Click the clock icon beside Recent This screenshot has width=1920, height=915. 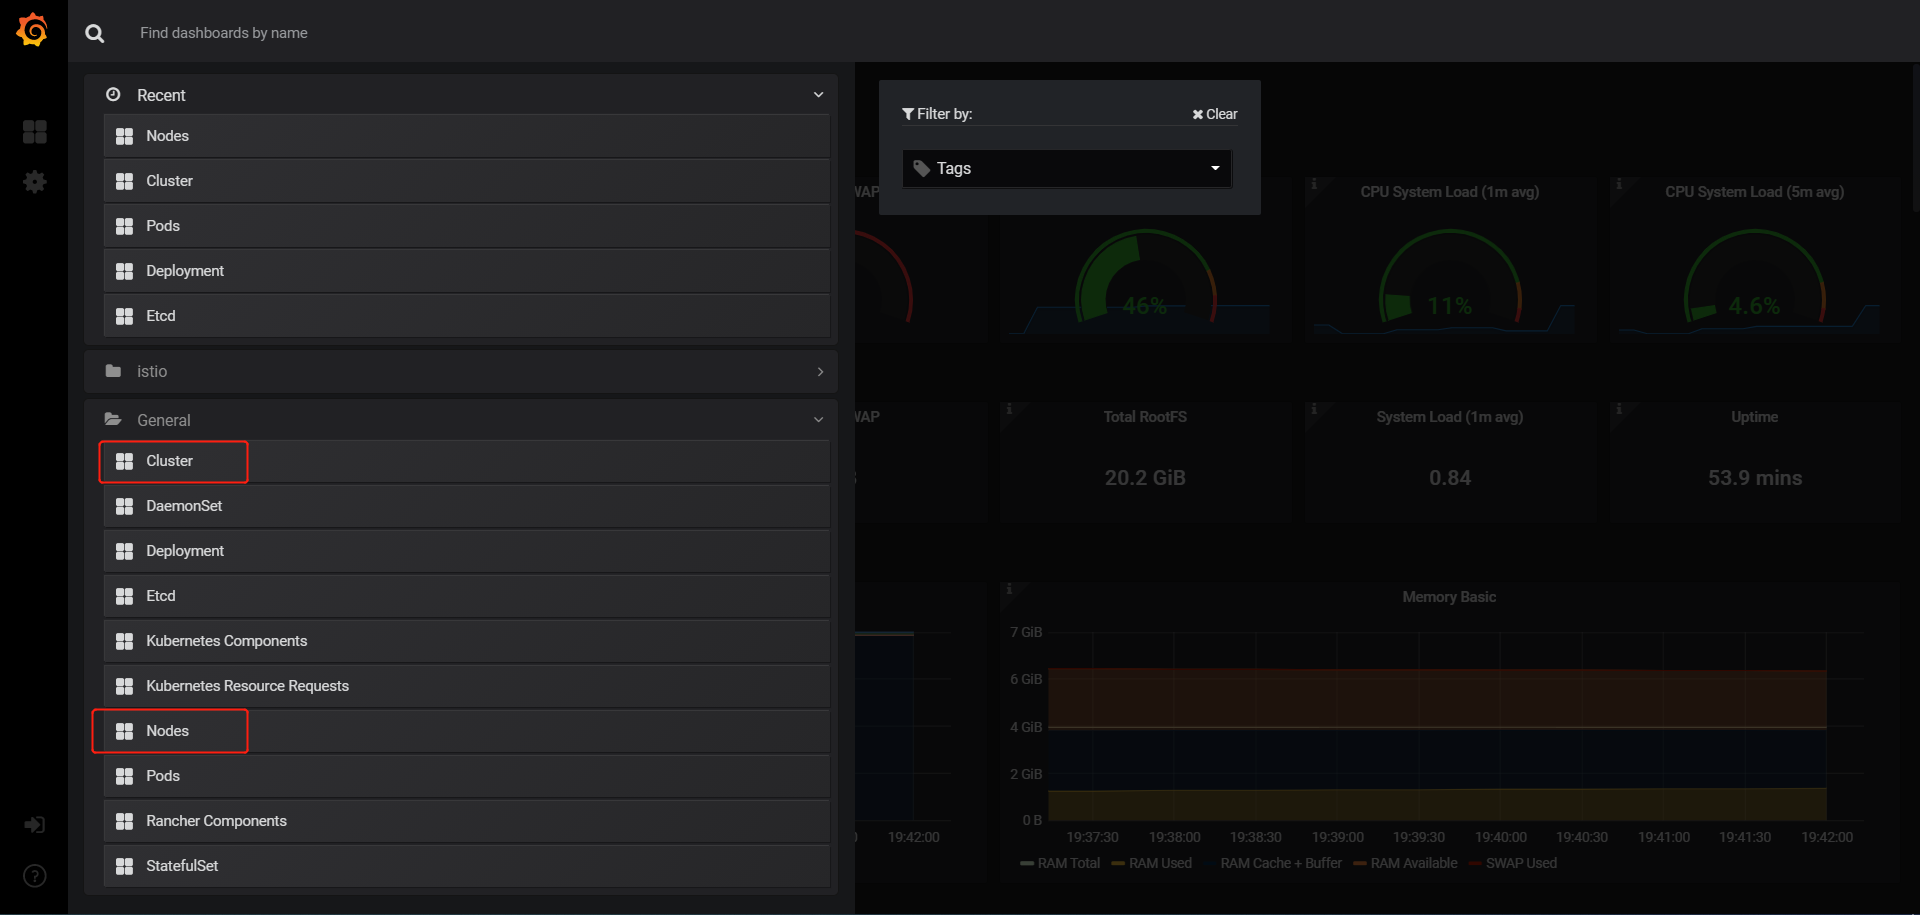(113, 94)
